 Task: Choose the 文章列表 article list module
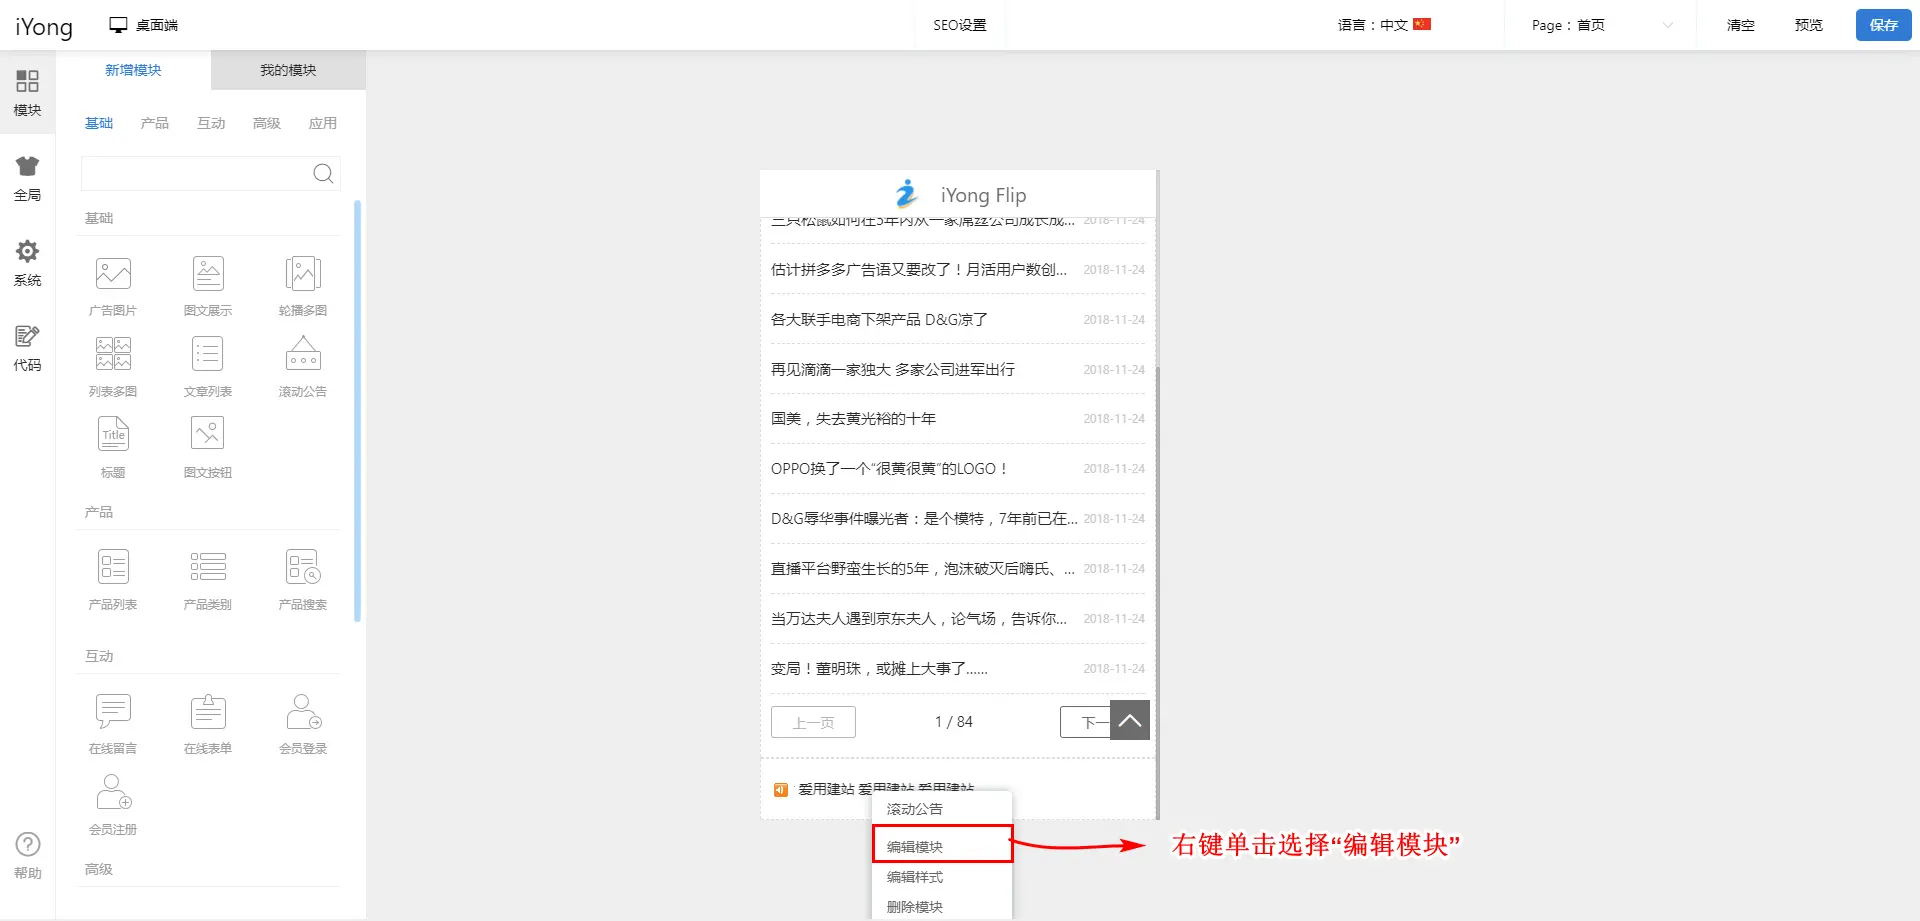[x=208, y=355]
